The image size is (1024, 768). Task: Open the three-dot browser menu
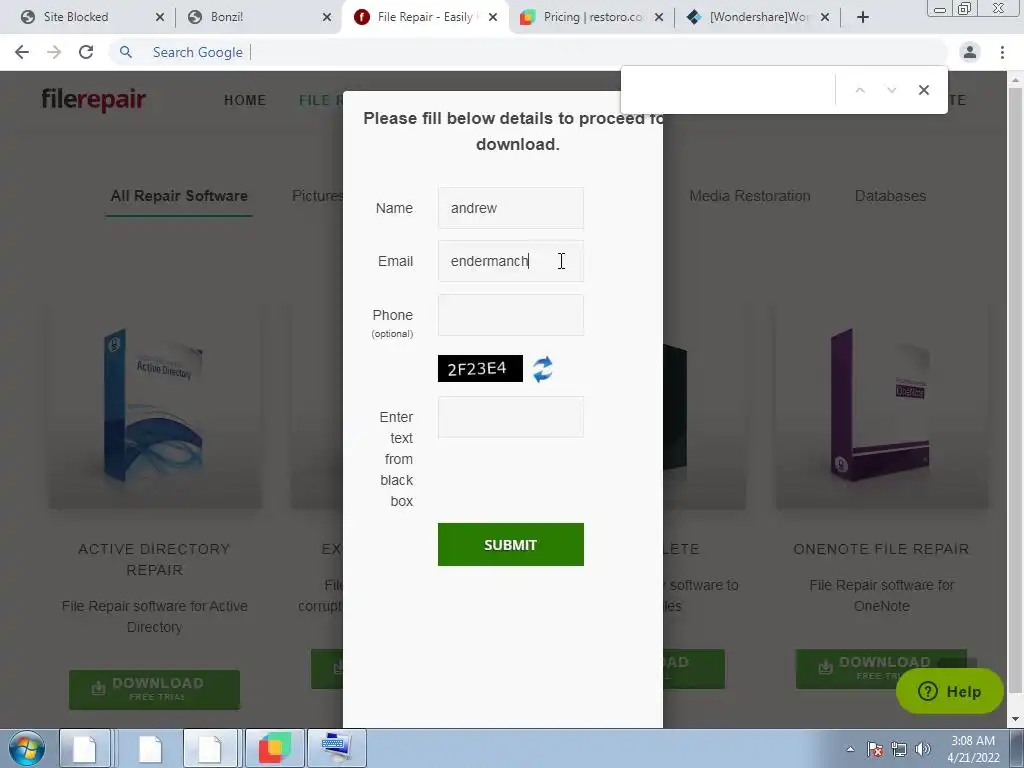(1002, 52)
